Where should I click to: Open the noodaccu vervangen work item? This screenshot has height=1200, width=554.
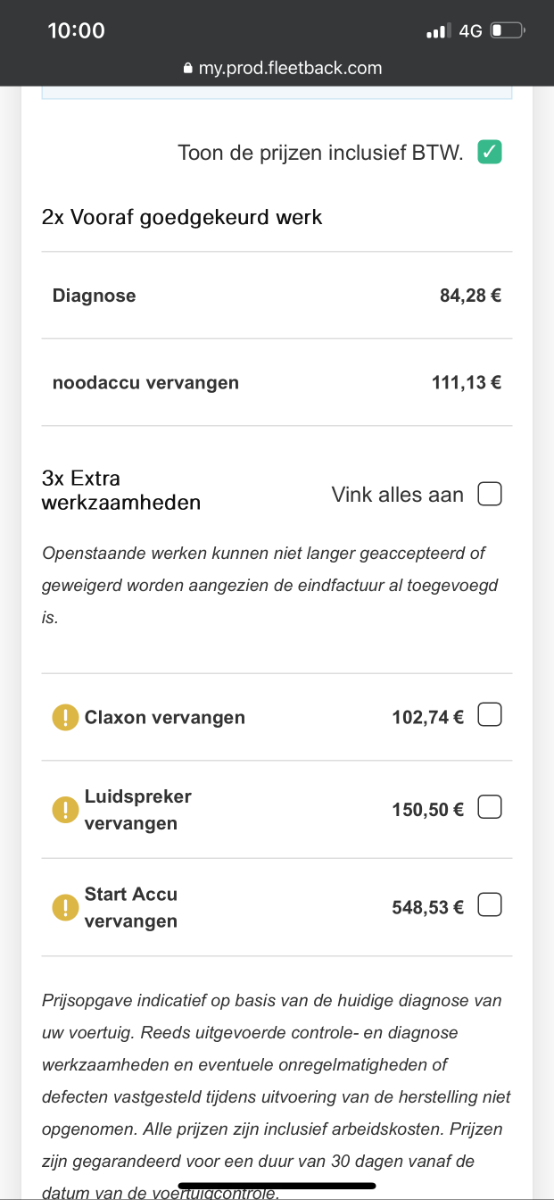tap(277, 383)
